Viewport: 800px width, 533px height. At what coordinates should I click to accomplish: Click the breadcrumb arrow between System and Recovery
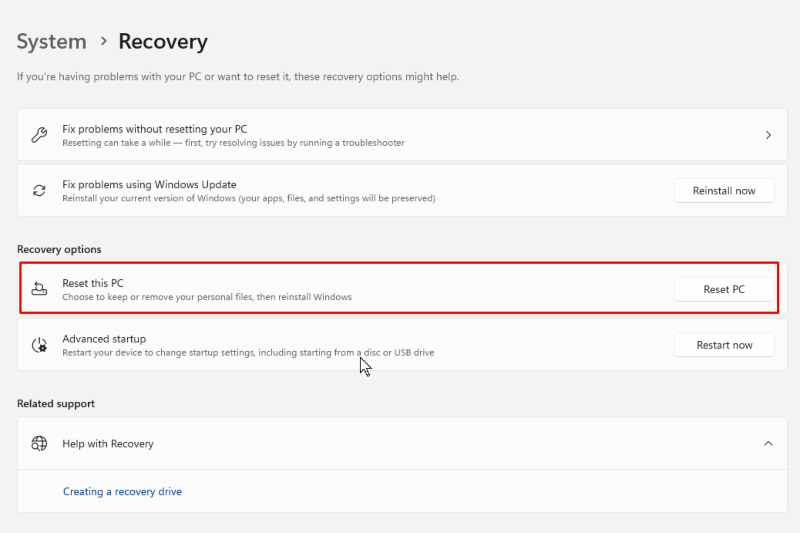click(102, 42)
